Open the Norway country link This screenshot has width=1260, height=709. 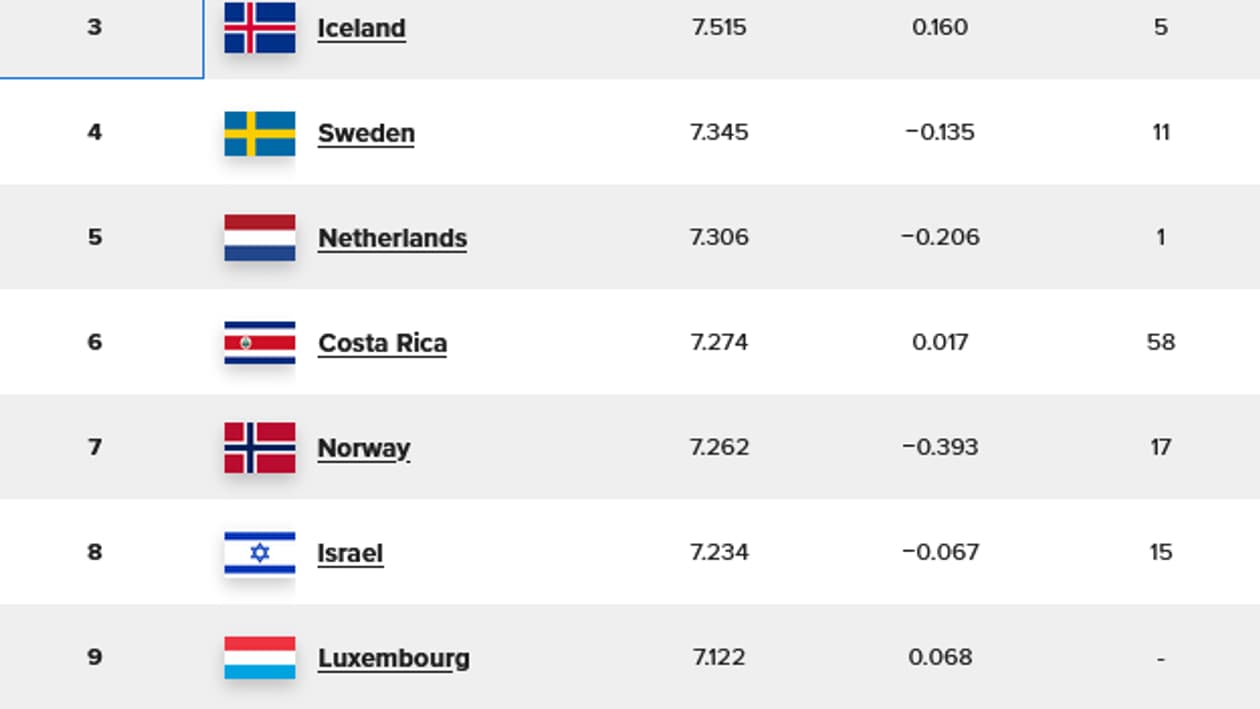point(363,448)
